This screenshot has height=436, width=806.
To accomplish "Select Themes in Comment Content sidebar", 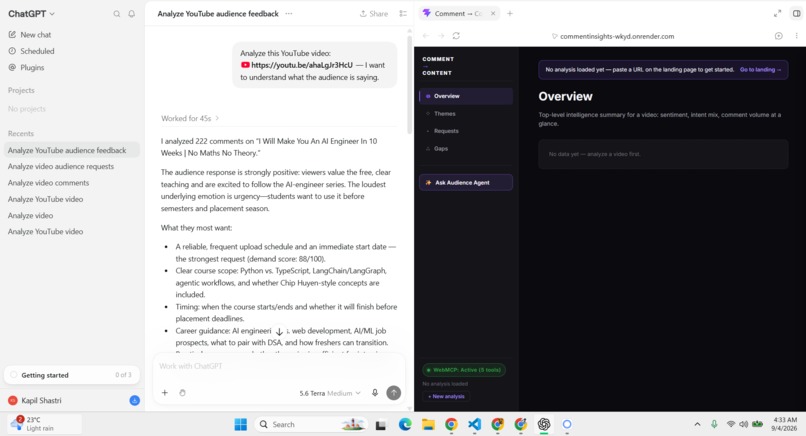I will [466, 114].
